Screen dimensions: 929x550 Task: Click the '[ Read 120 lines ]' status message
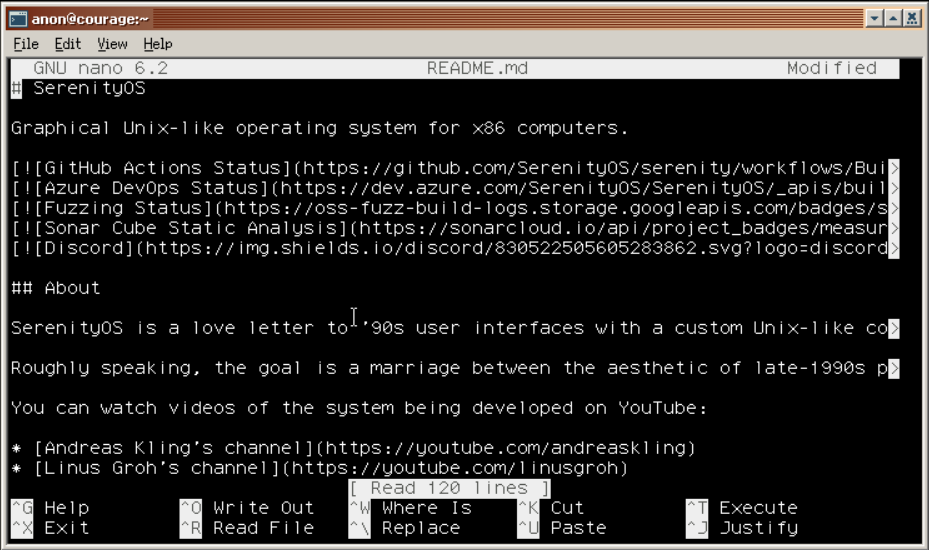click(x=449, y=488)
